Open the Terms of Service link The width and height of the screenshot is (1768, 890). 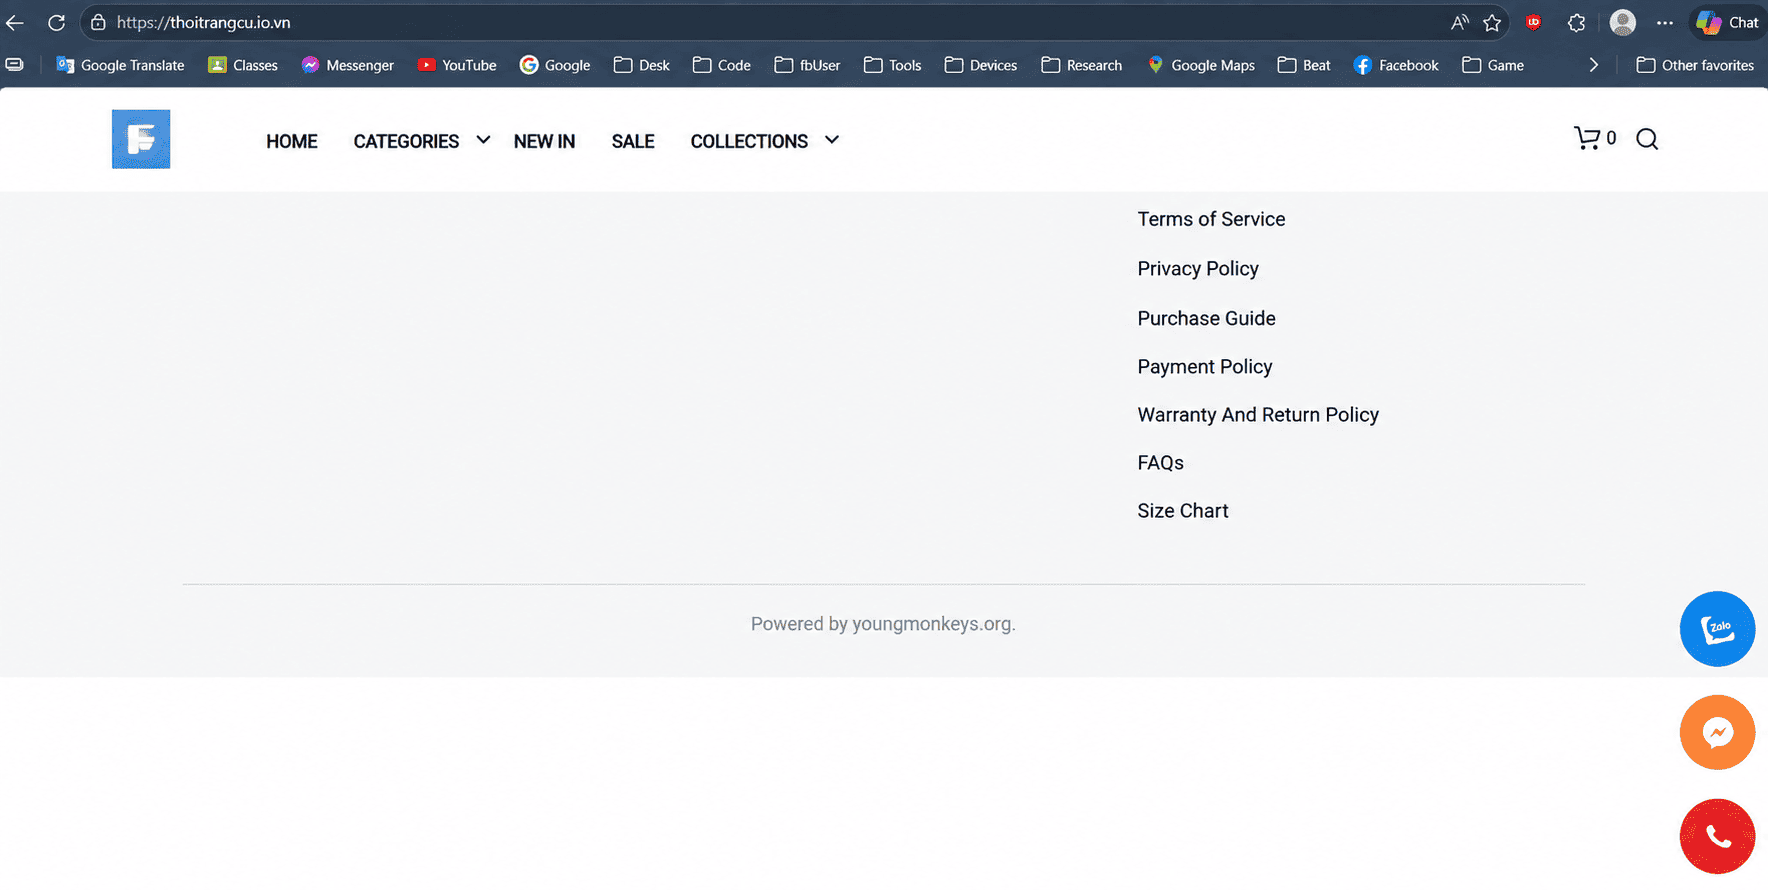click(1211, 219)
